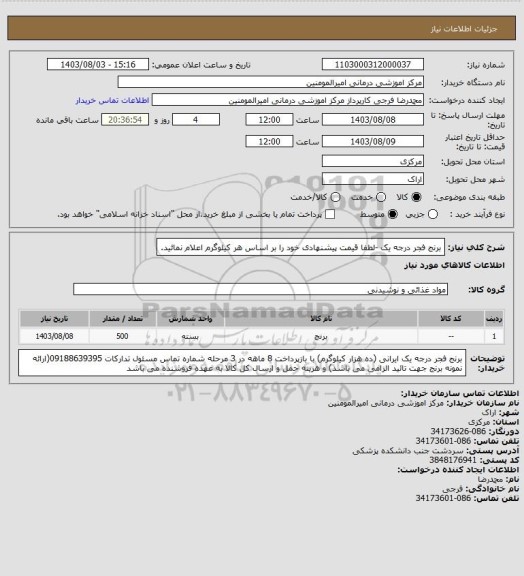Click the organization phone number after تلفن تماس under دورنگار
Screen dimensions: 524x576
coord(443,441)
